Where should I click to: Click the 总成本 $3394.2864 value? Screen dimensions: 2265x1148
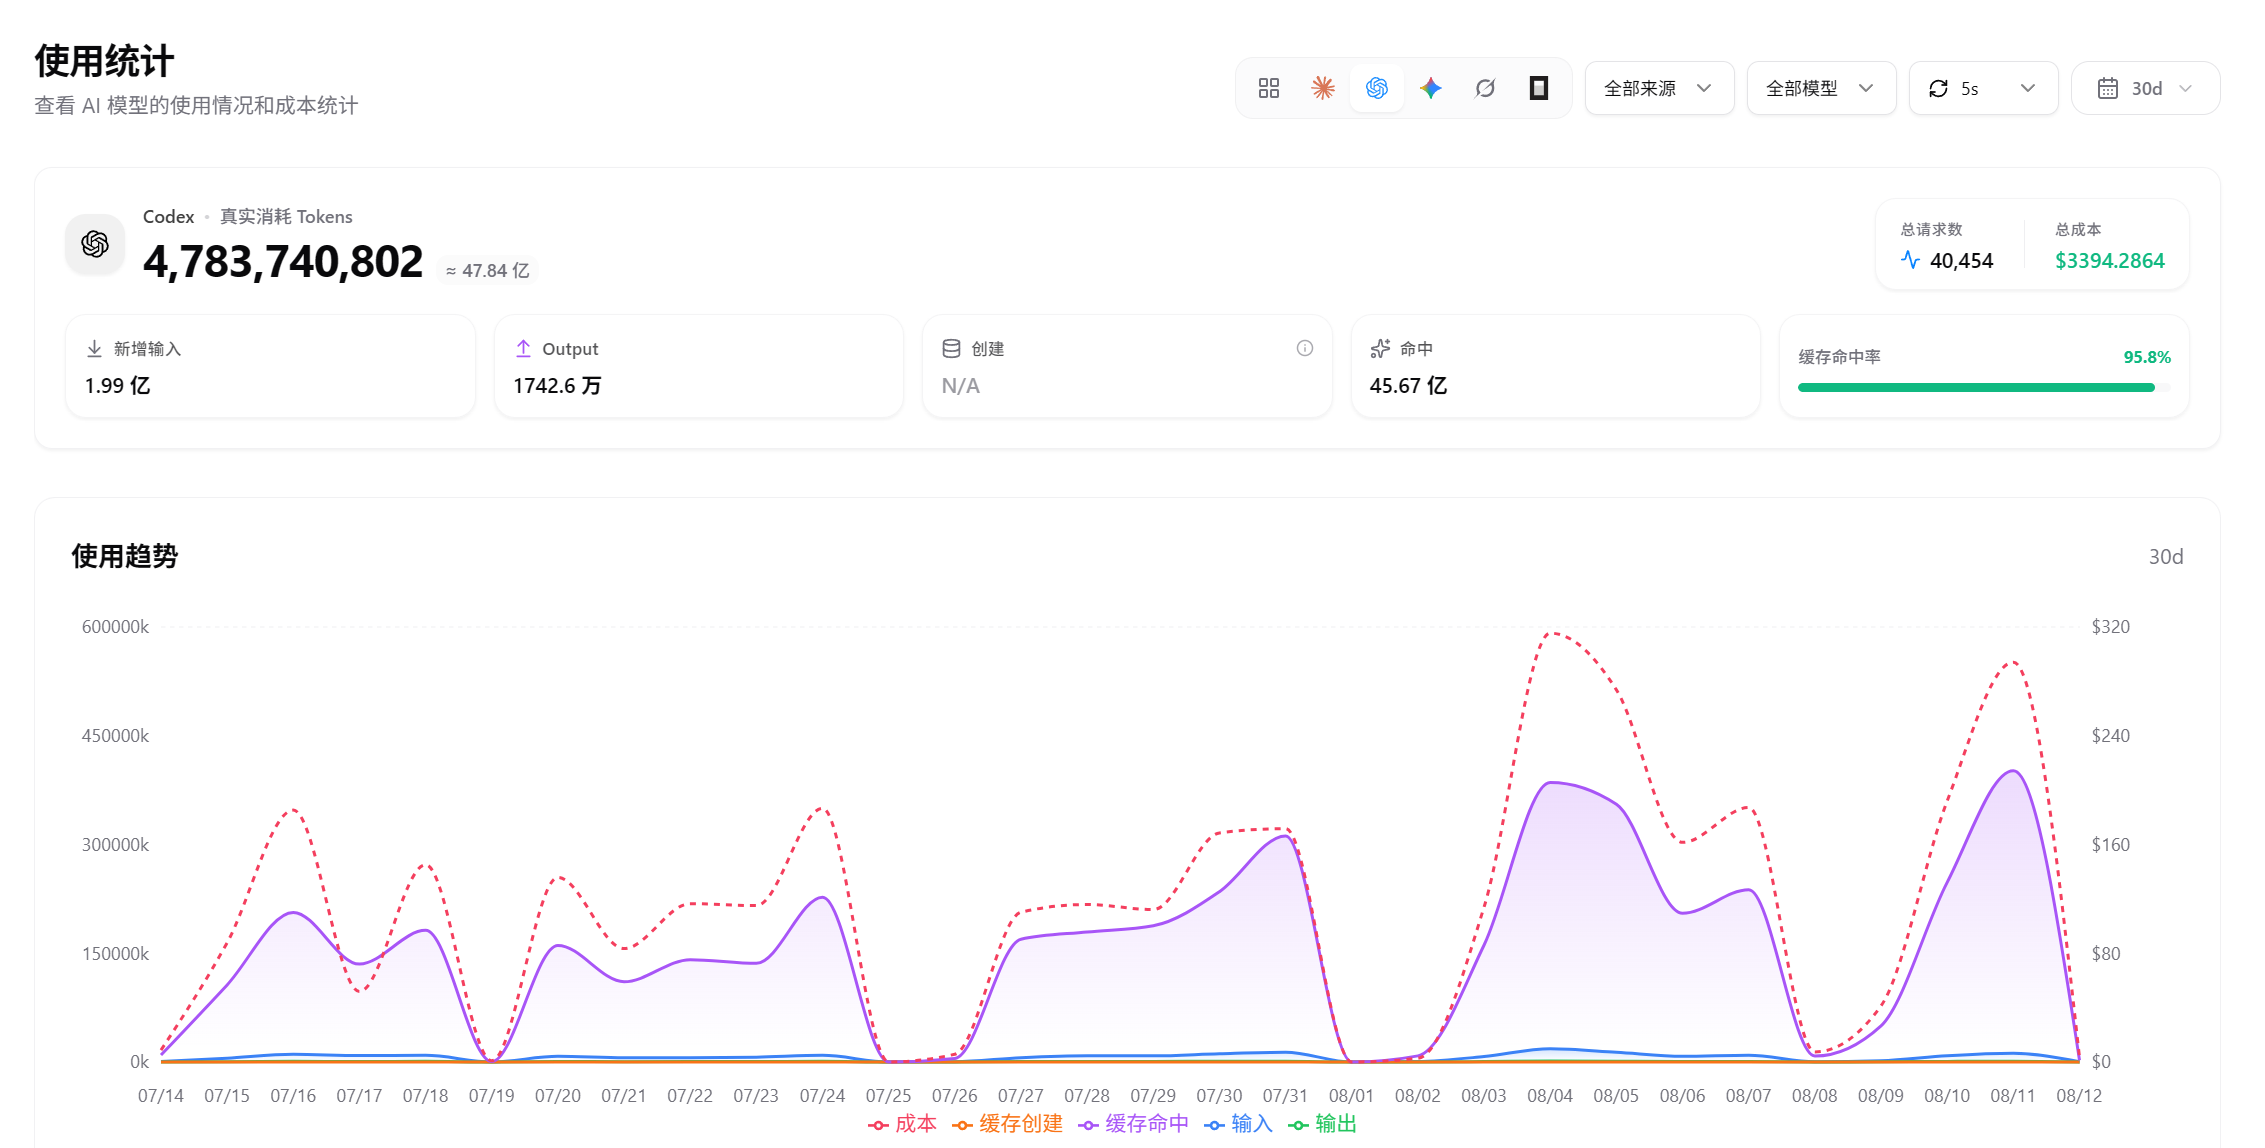(x=2109, y=261)
